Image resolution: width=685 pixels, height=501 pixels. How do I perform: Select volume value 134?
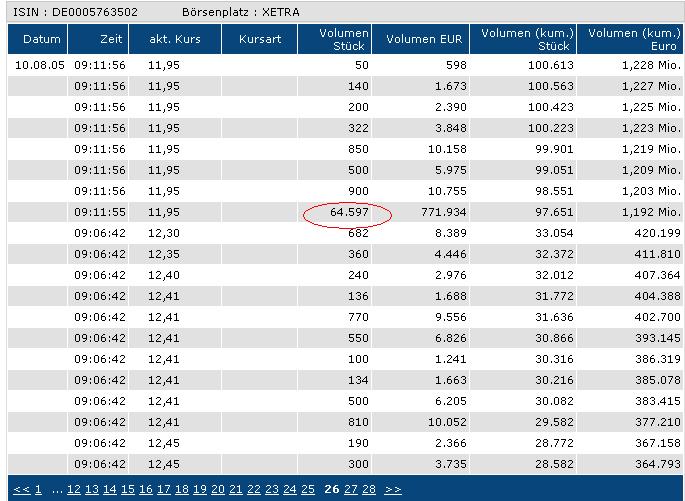coord(358,380)
